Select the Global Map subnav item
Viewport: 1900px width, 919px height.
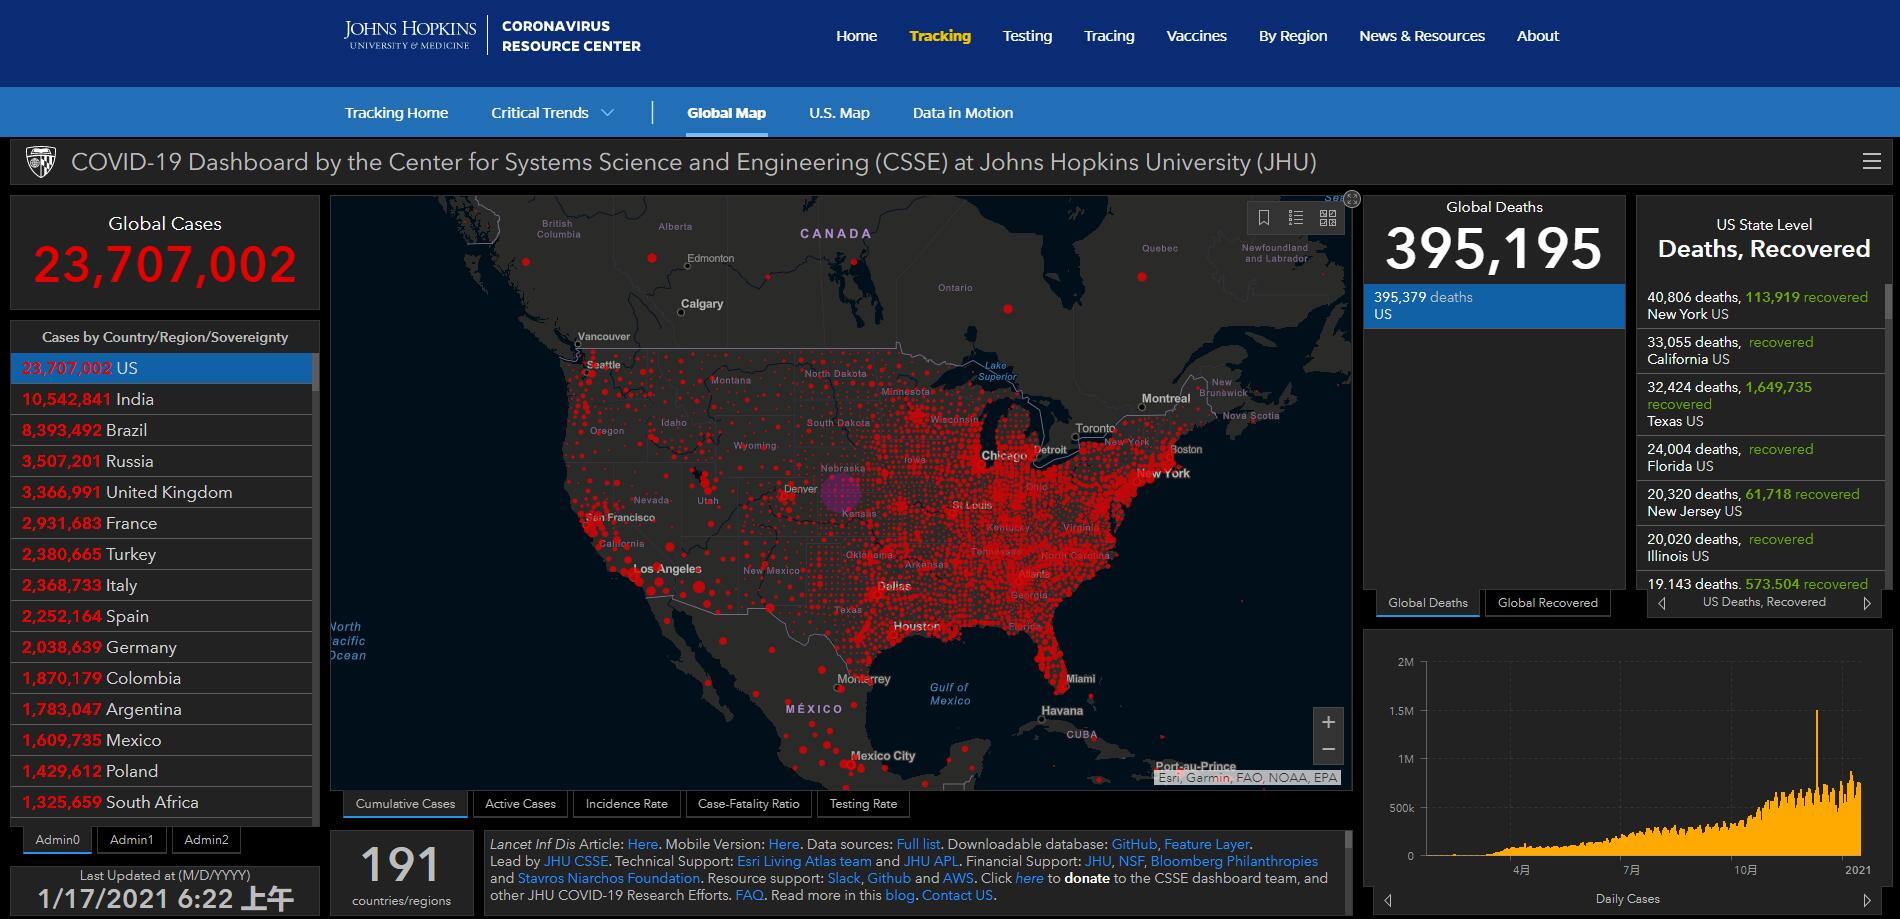pos(726,113)
